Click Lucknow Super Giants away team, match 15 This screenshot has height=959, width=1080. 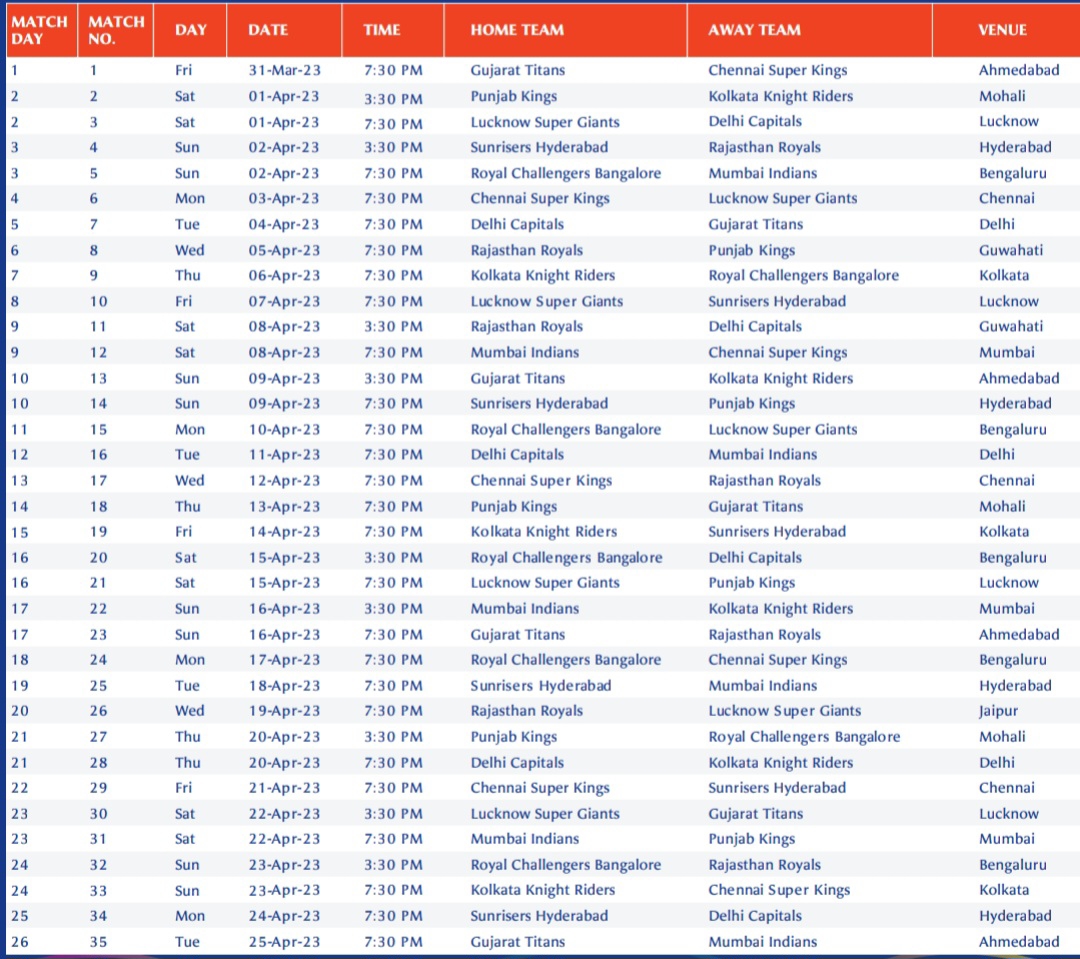pos(782,429)
